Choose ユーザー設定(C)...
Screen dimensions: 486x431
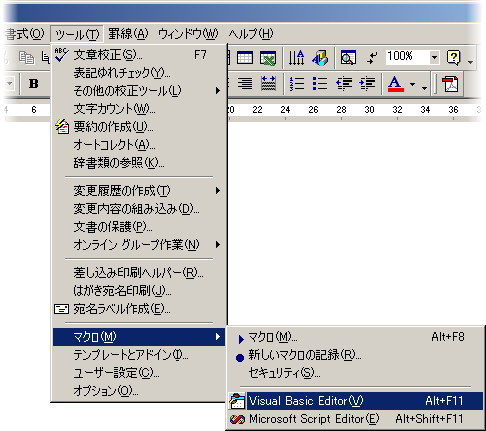point(139,373)
